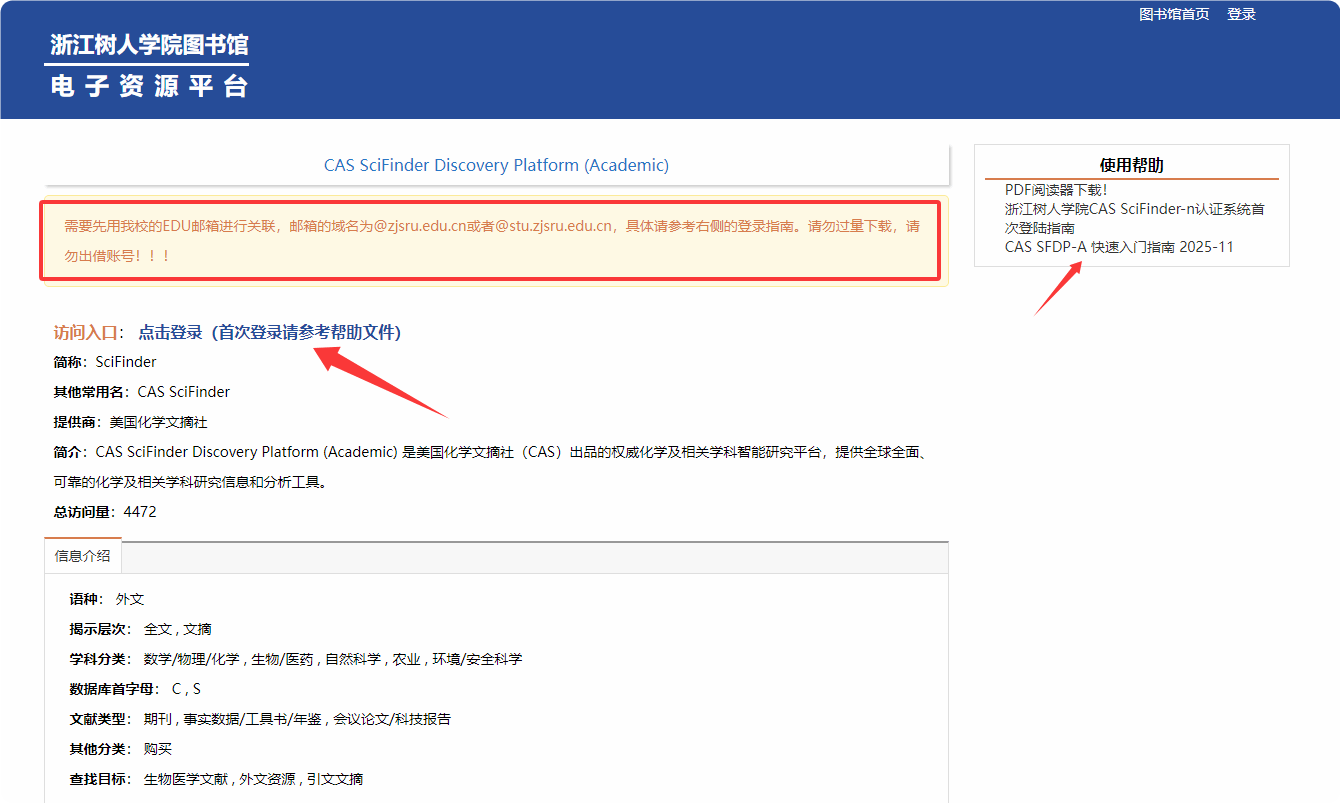The height and width of the screenshot is (803, 1340).
Task: Click 登录 in the top-right header
Action: 1241,14
